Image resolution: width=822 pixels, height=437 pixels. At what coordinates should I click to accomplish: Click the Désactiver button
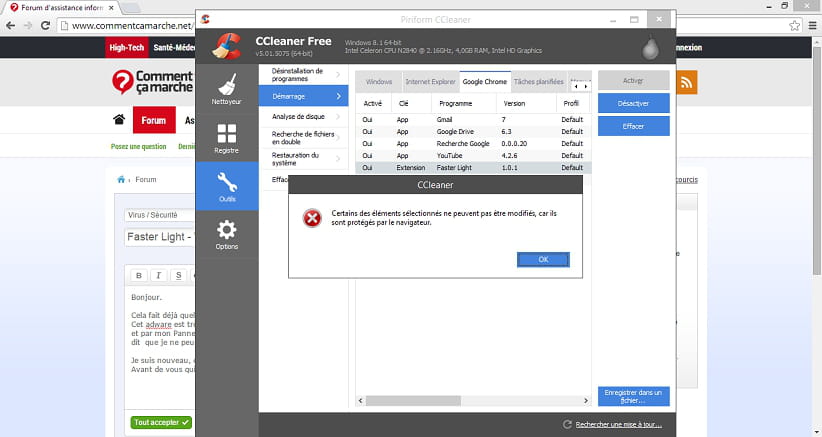point(633,103)
